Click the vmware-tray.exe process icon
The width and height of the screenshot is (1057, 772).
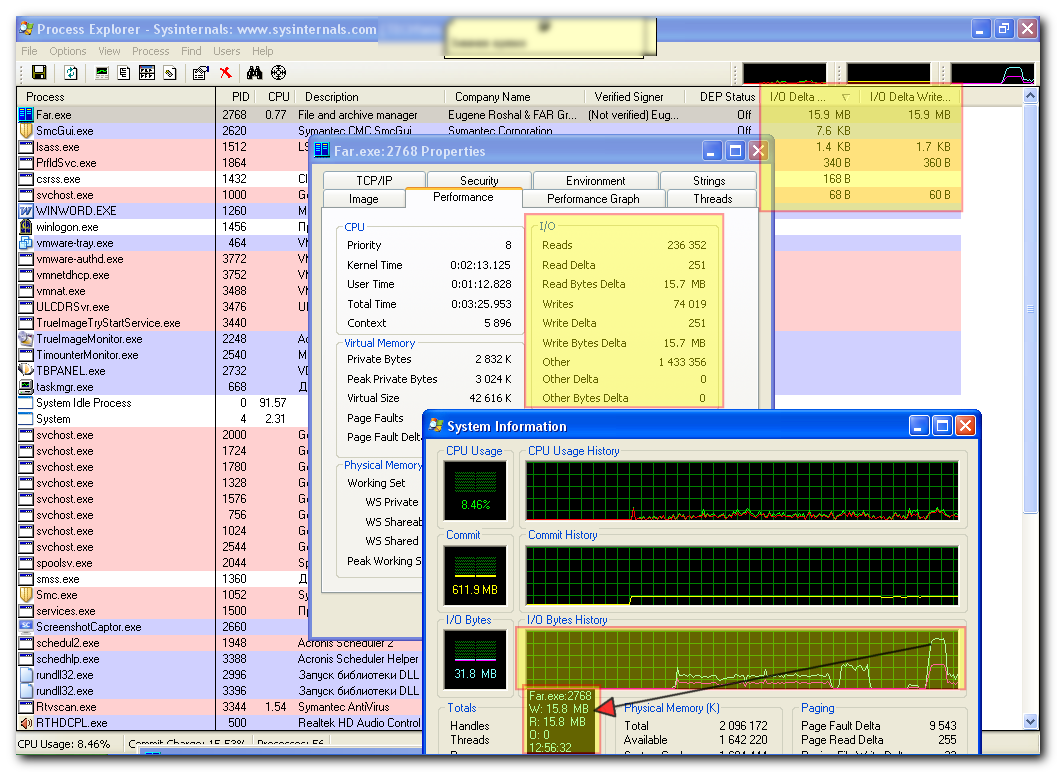tap(26, 243)
